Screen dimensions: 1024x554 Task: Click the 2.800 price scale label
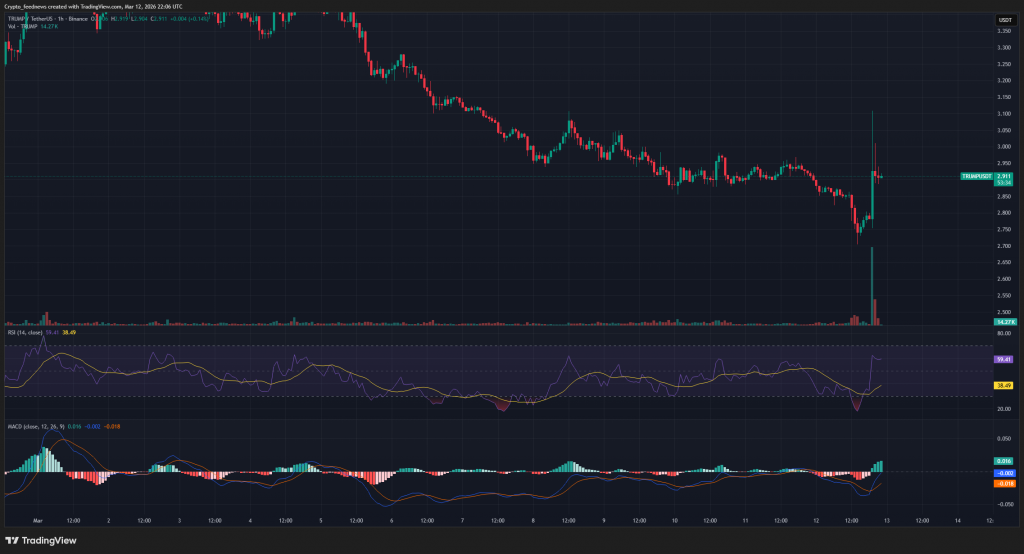point(1004,213)
